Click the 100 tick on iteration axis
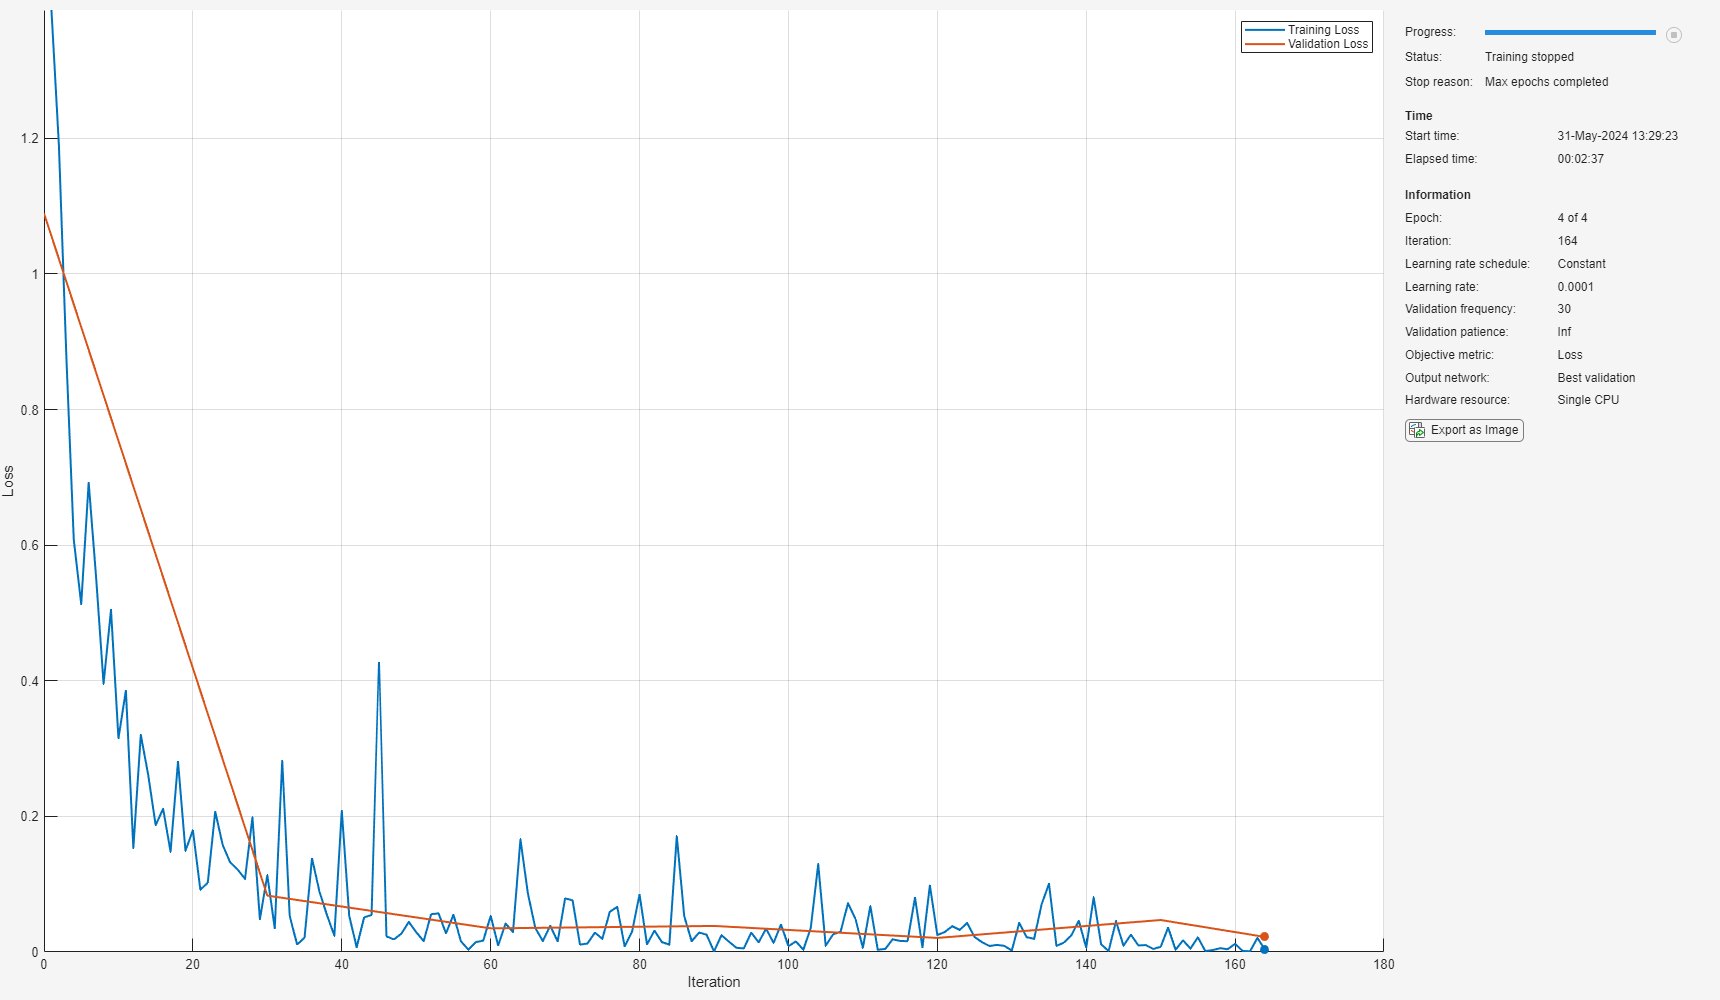 coord(788,965)
